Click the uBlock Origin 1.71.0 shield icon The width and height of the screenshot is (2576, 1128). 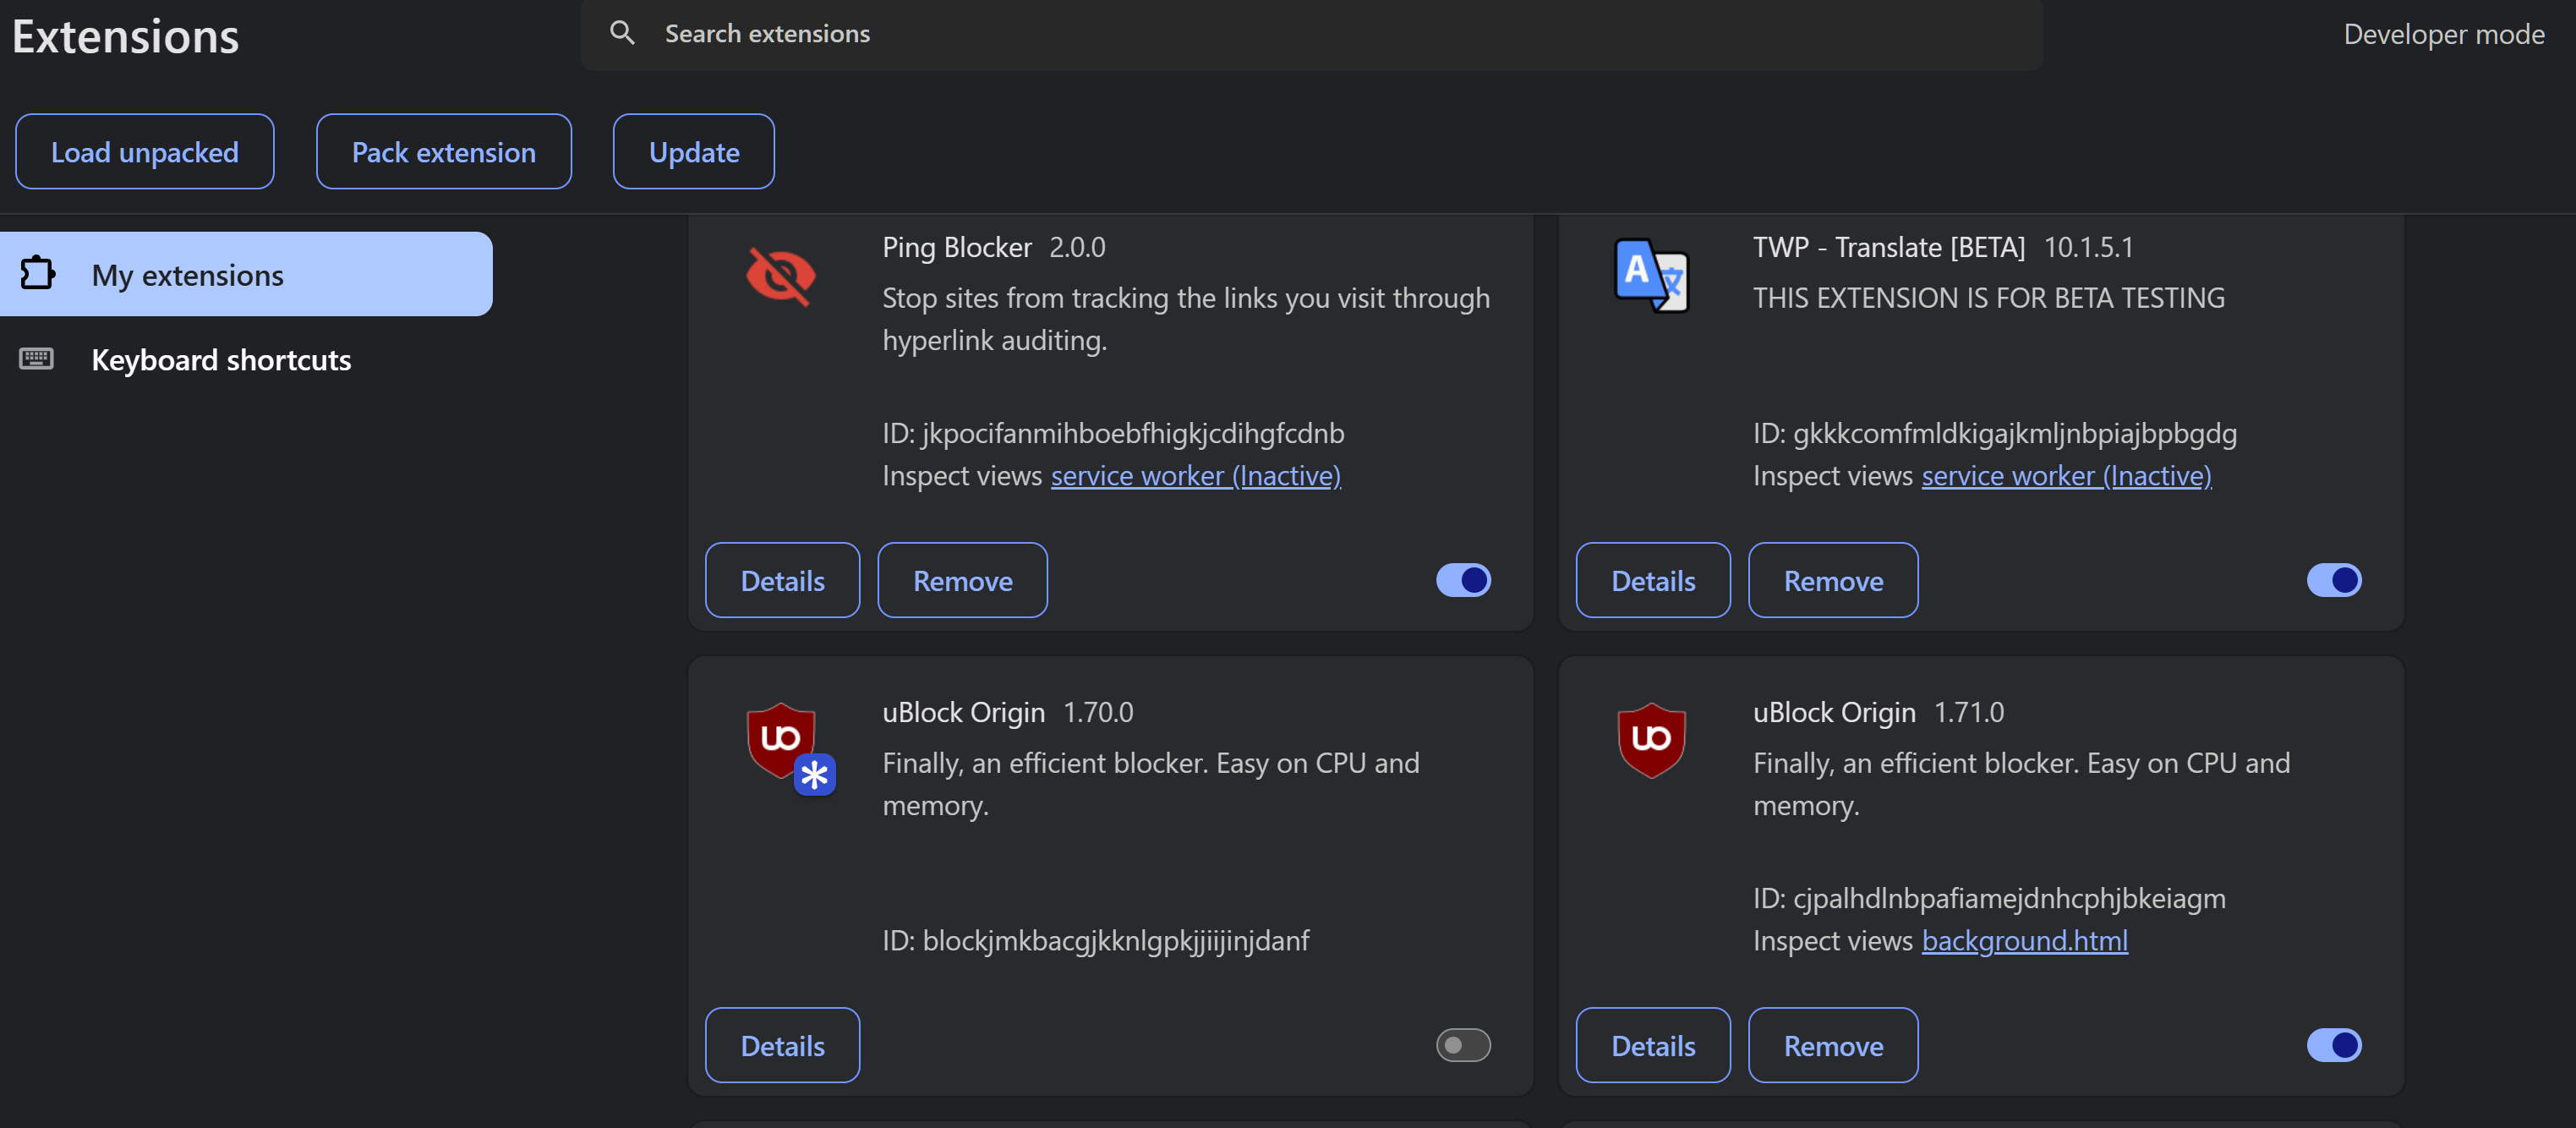pyautogui.click(x=1651, y=740)
